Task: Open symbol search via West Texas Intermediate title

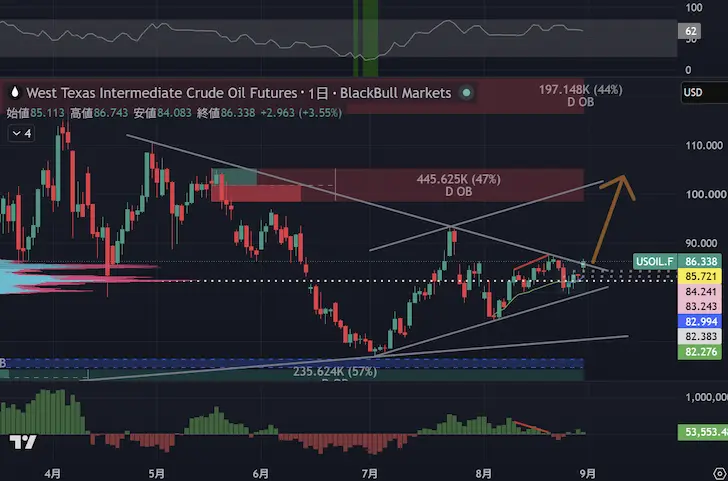Action: click(x=161, y=93)
